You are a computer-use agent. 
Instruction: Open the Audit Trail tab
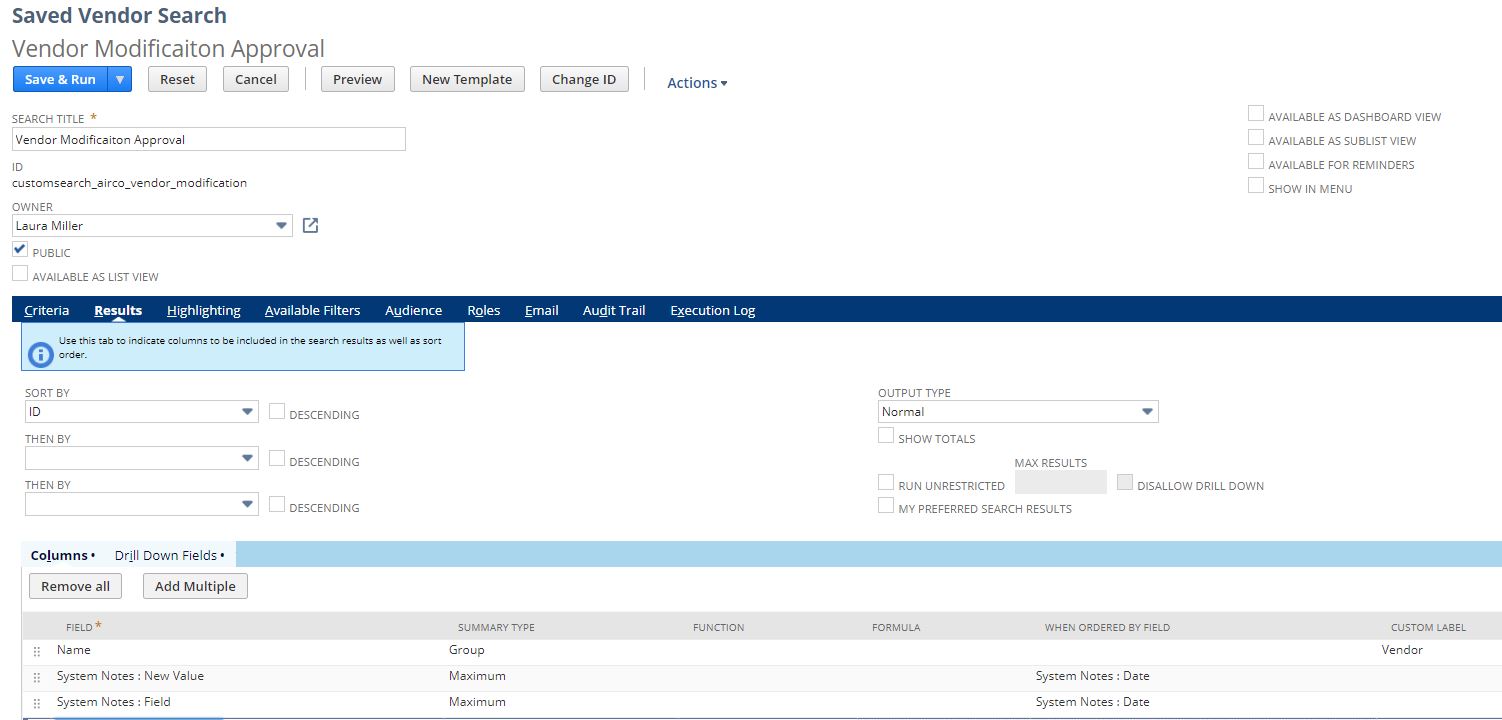pos(614,310)
